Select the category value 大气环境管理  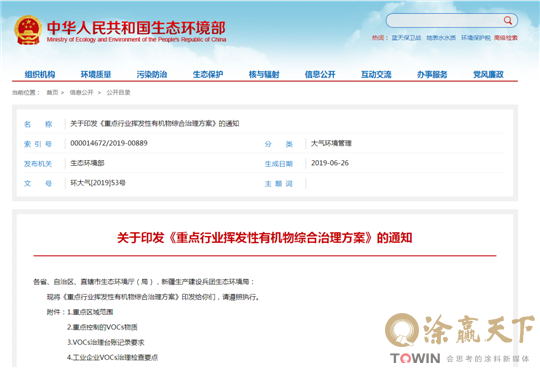(331, 143)
